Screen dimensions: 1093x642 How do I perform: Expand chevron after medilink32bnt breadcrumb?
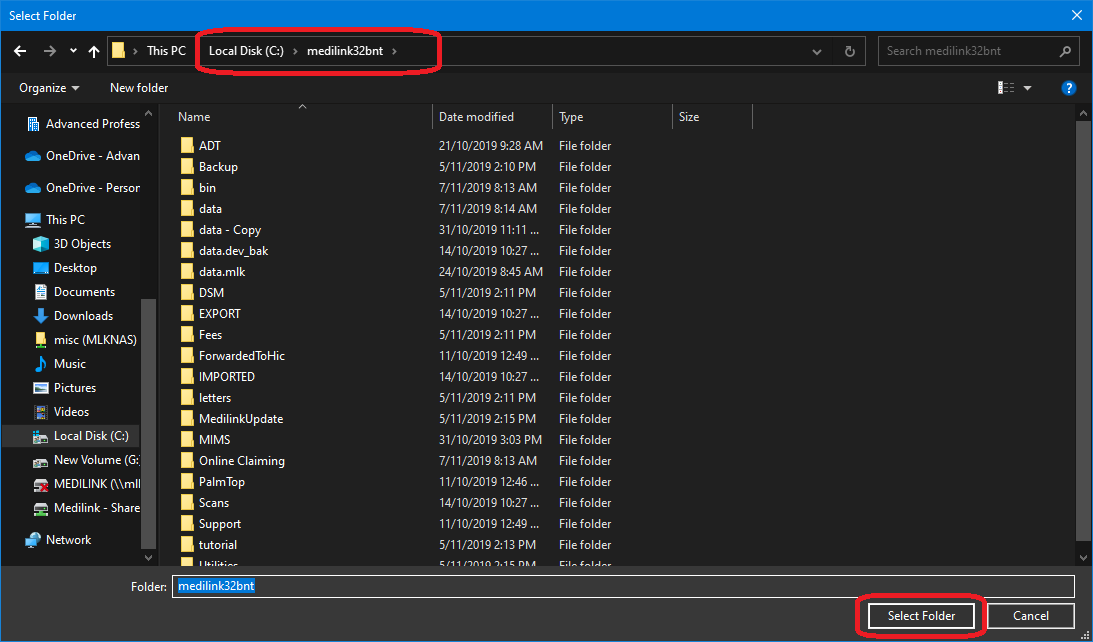coord(395,51)
